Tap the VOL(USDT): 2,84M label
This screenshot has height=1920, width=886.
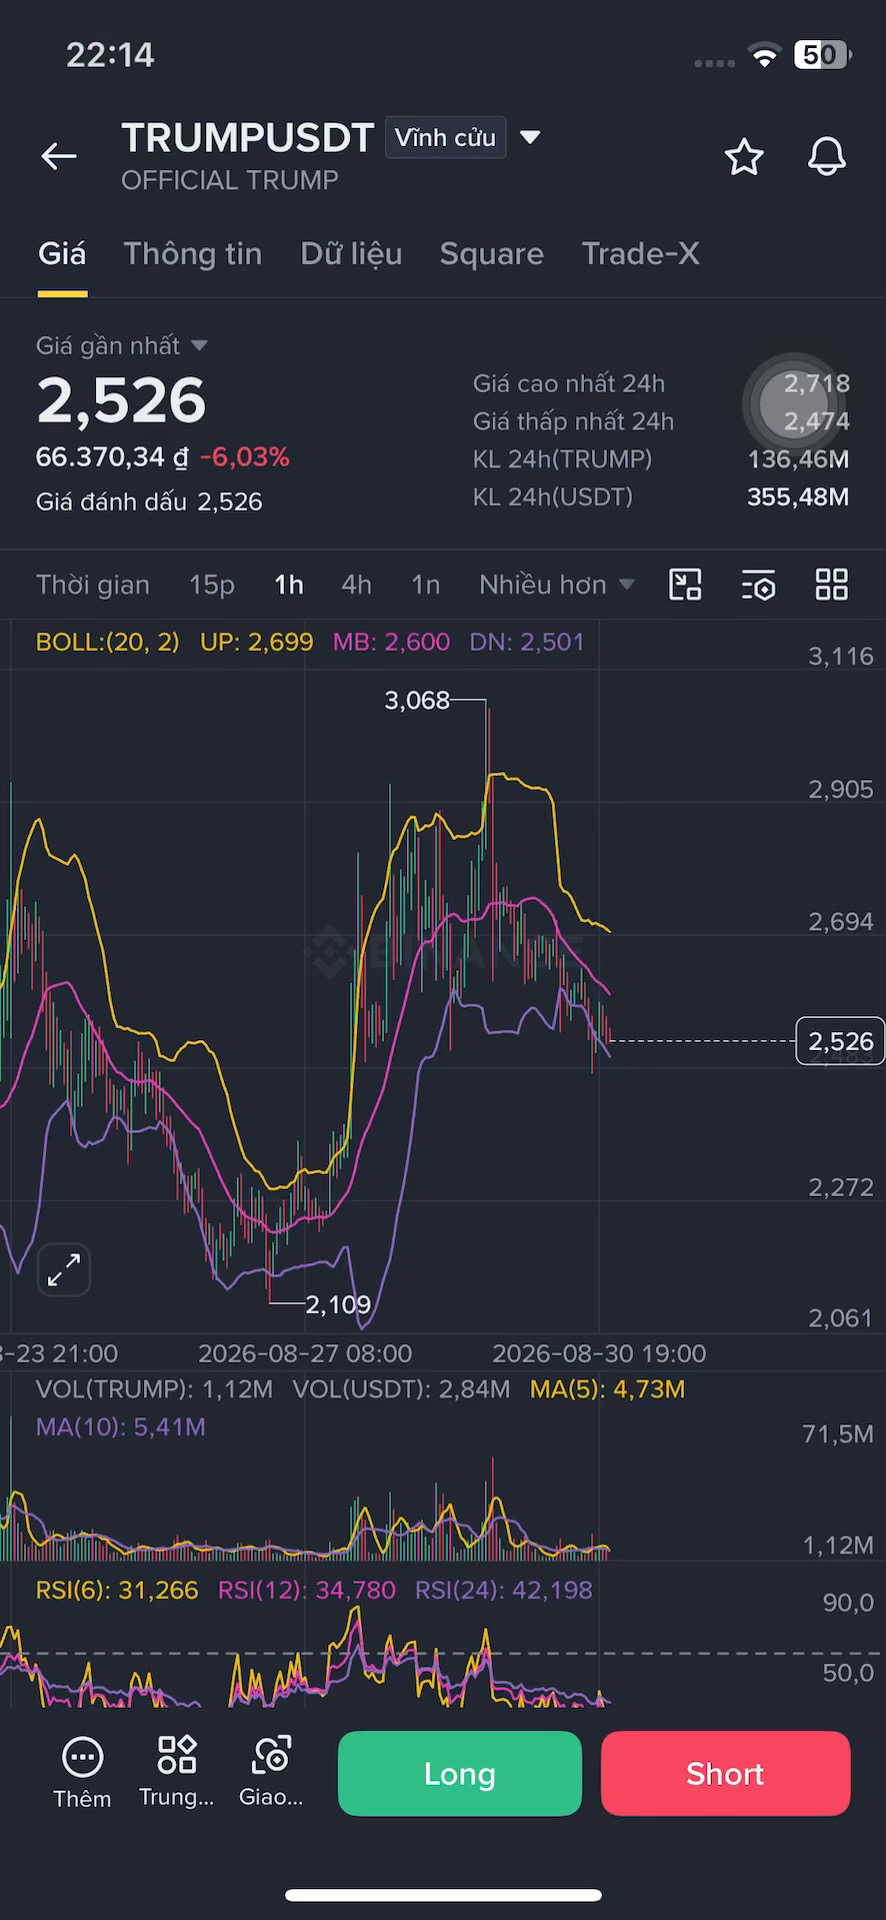coord(401,1389)
